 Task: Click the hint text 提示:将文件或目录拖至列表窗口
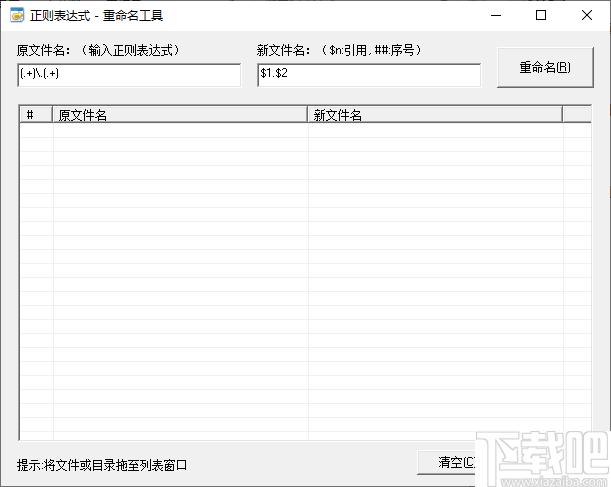coord(102,465)
